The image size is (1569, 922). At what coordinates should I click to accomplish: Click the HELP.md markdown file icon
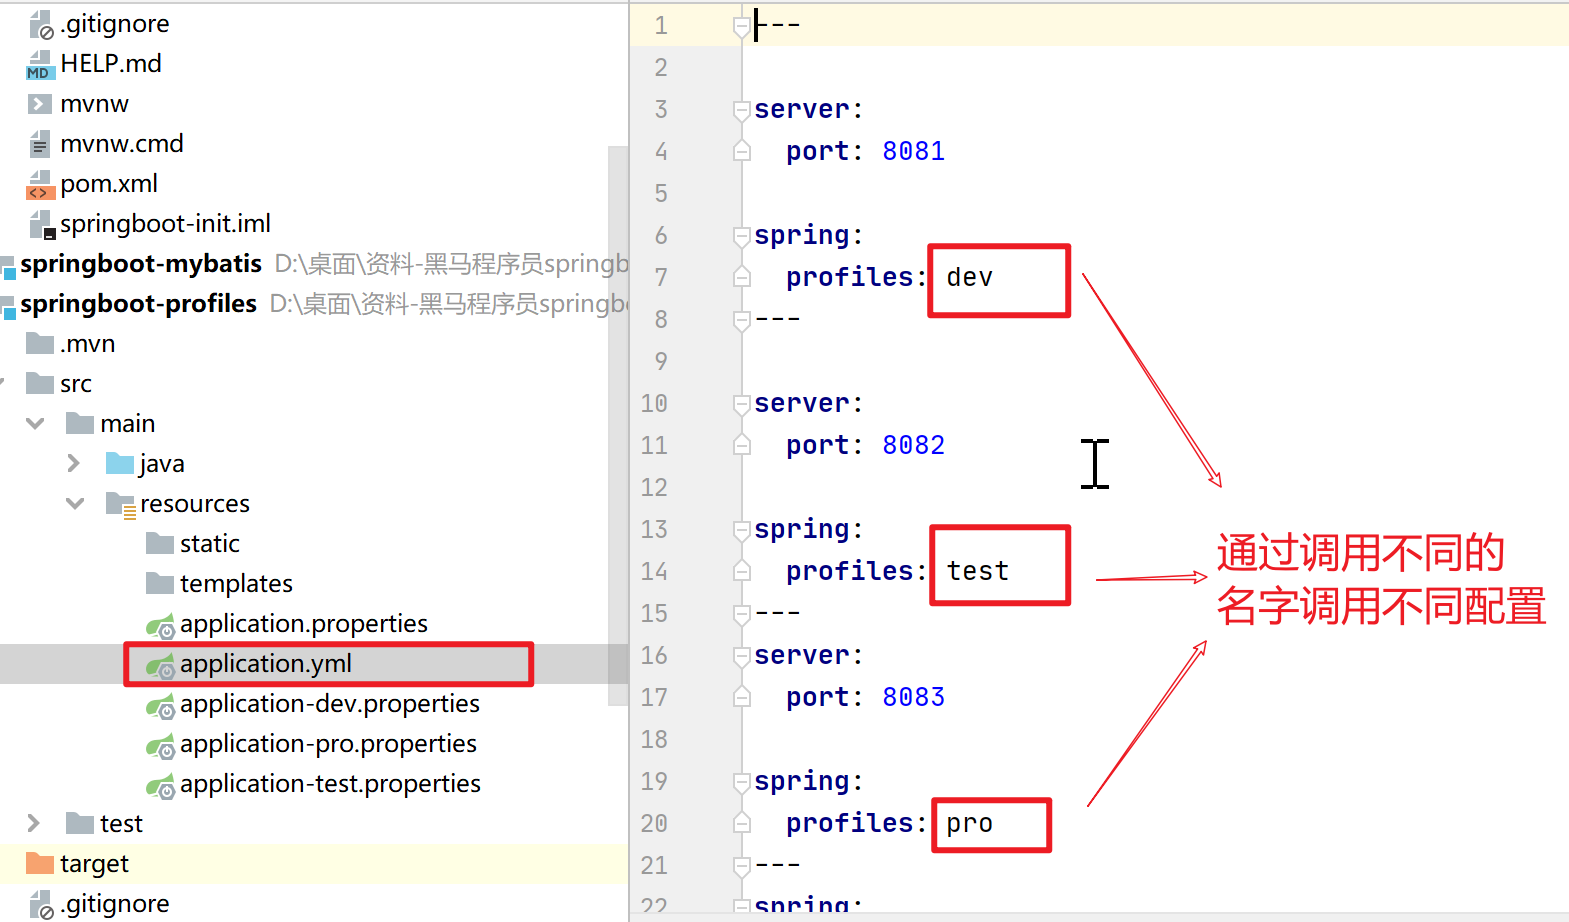[40, 64]
